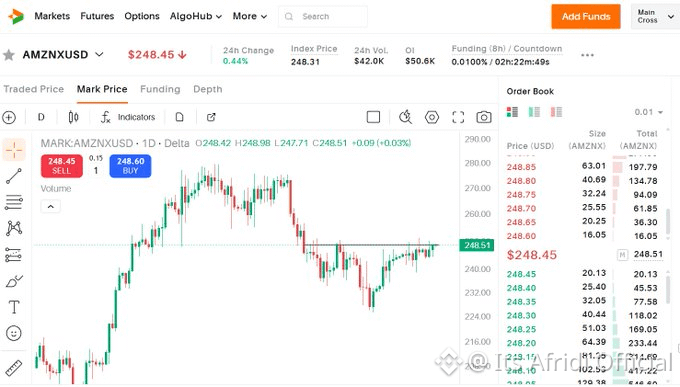
Task: Open the 0.01 price grouping dropdown
Action: (648, 112)
